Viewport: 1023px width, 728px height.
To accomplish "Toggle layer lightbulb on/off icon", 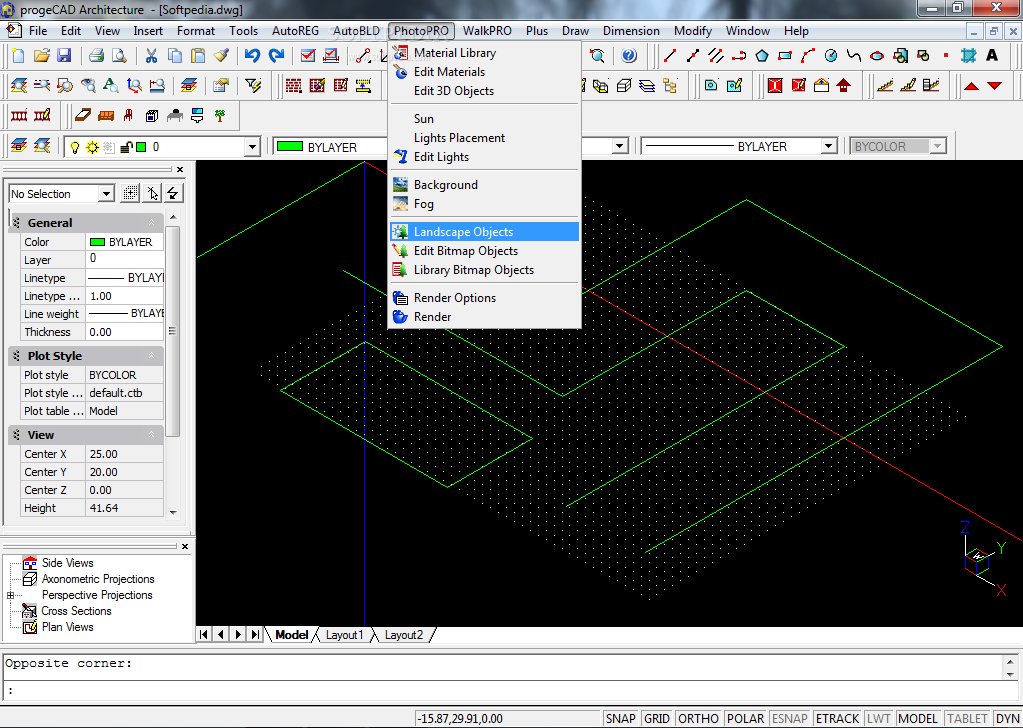I will coord(75,147).
